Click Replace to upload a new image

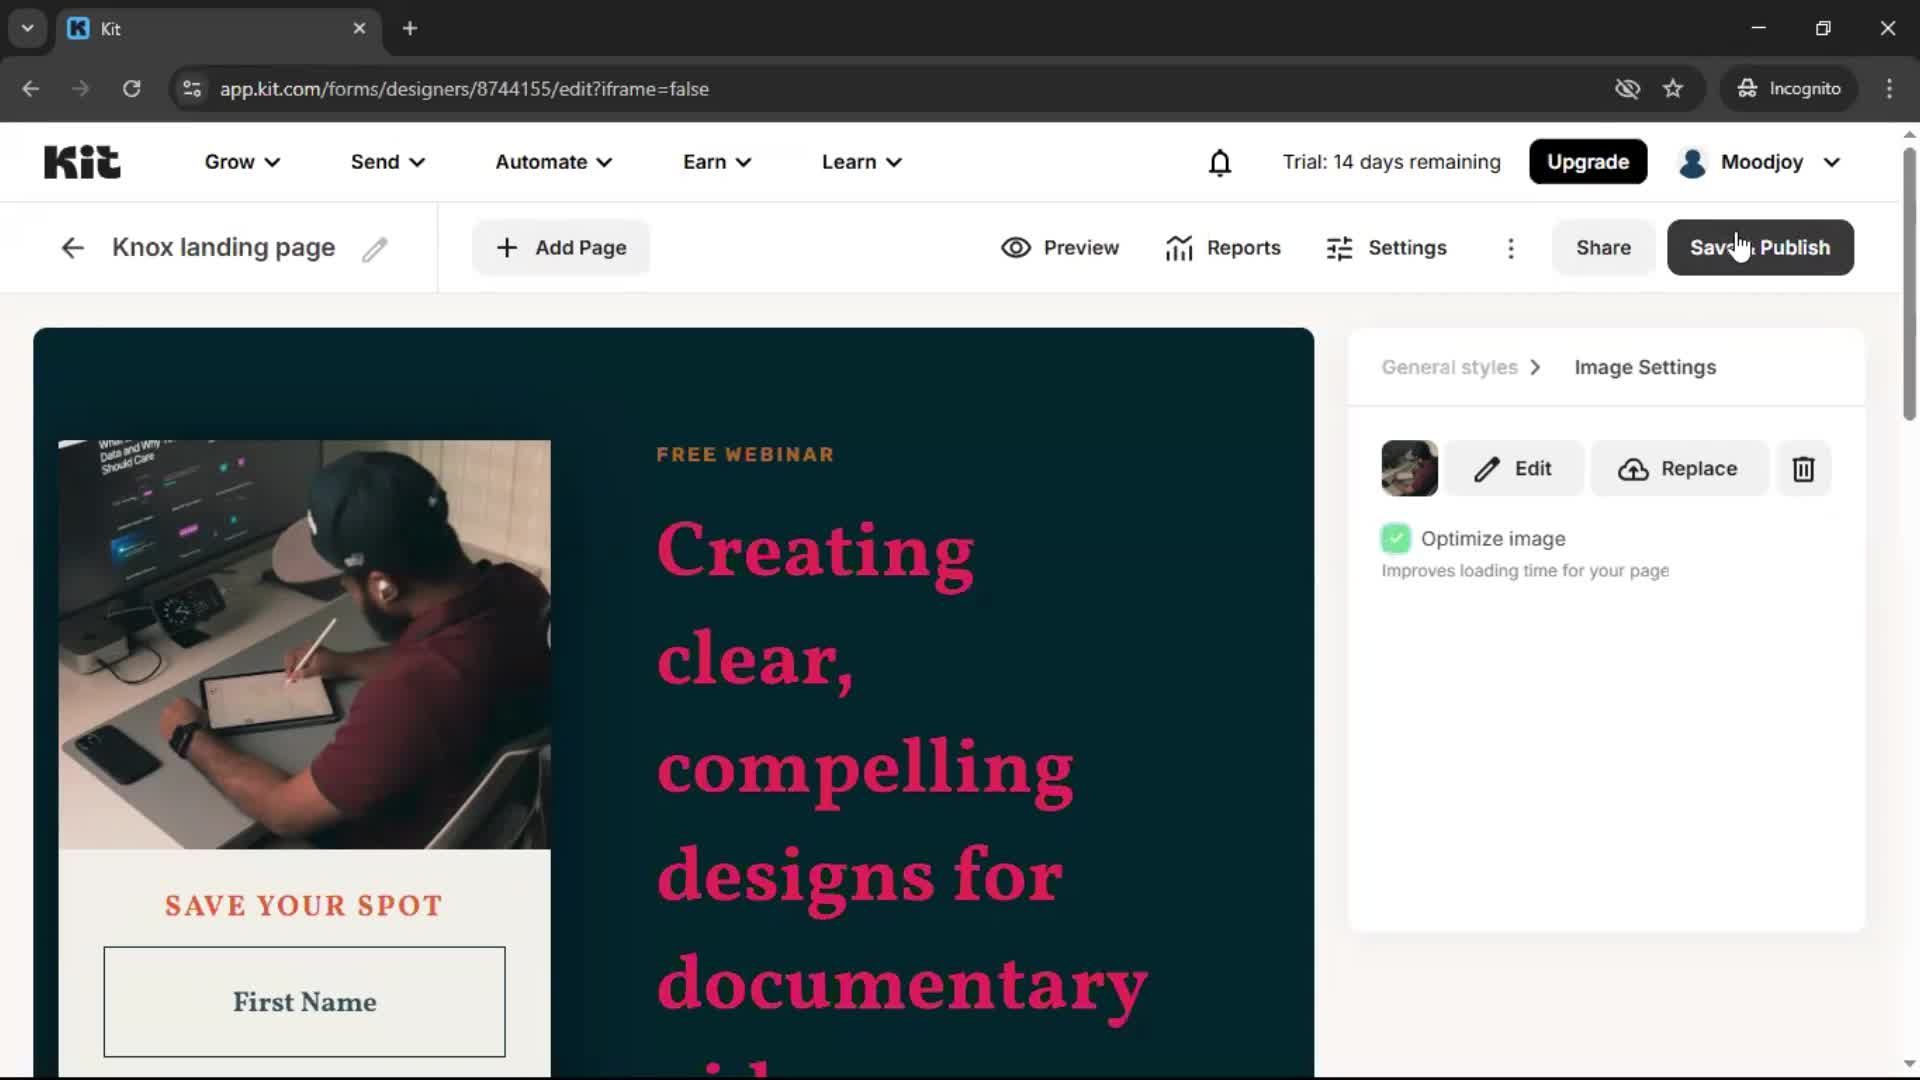click(x=1679, y=468)
